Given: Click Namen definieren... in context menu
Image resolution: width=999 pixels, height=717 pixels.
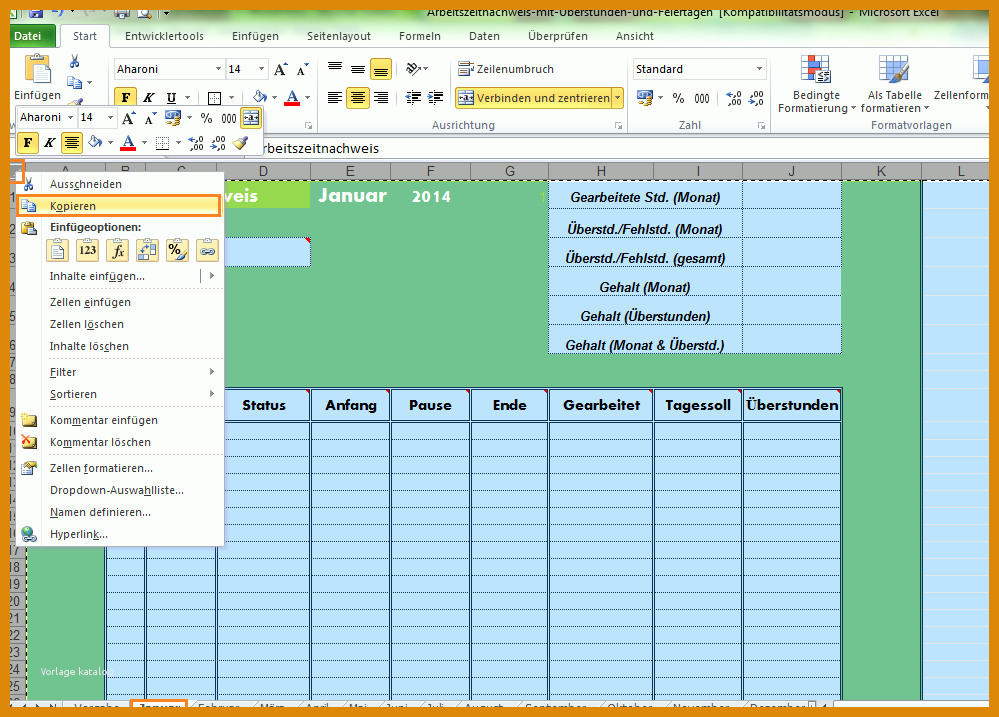Looking at the screenshot, I should pyautogui.click(x=119, y=512).
